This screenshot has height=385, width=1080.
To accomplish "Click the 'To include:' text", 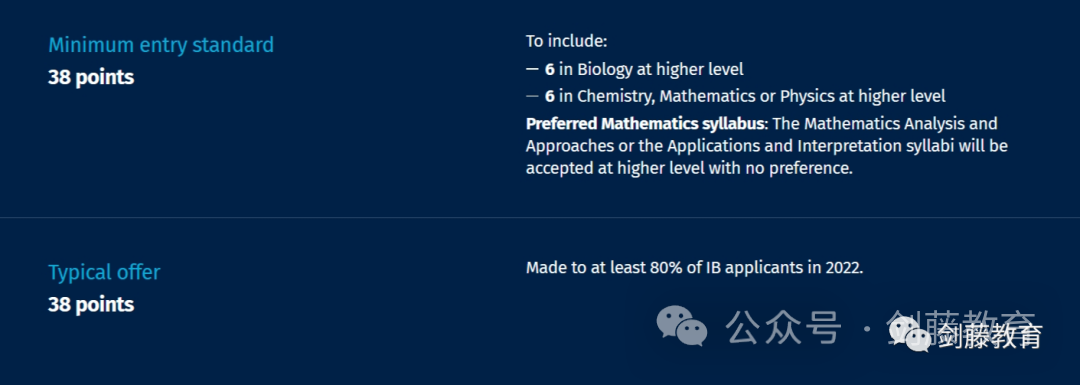I will coord(566,41).
